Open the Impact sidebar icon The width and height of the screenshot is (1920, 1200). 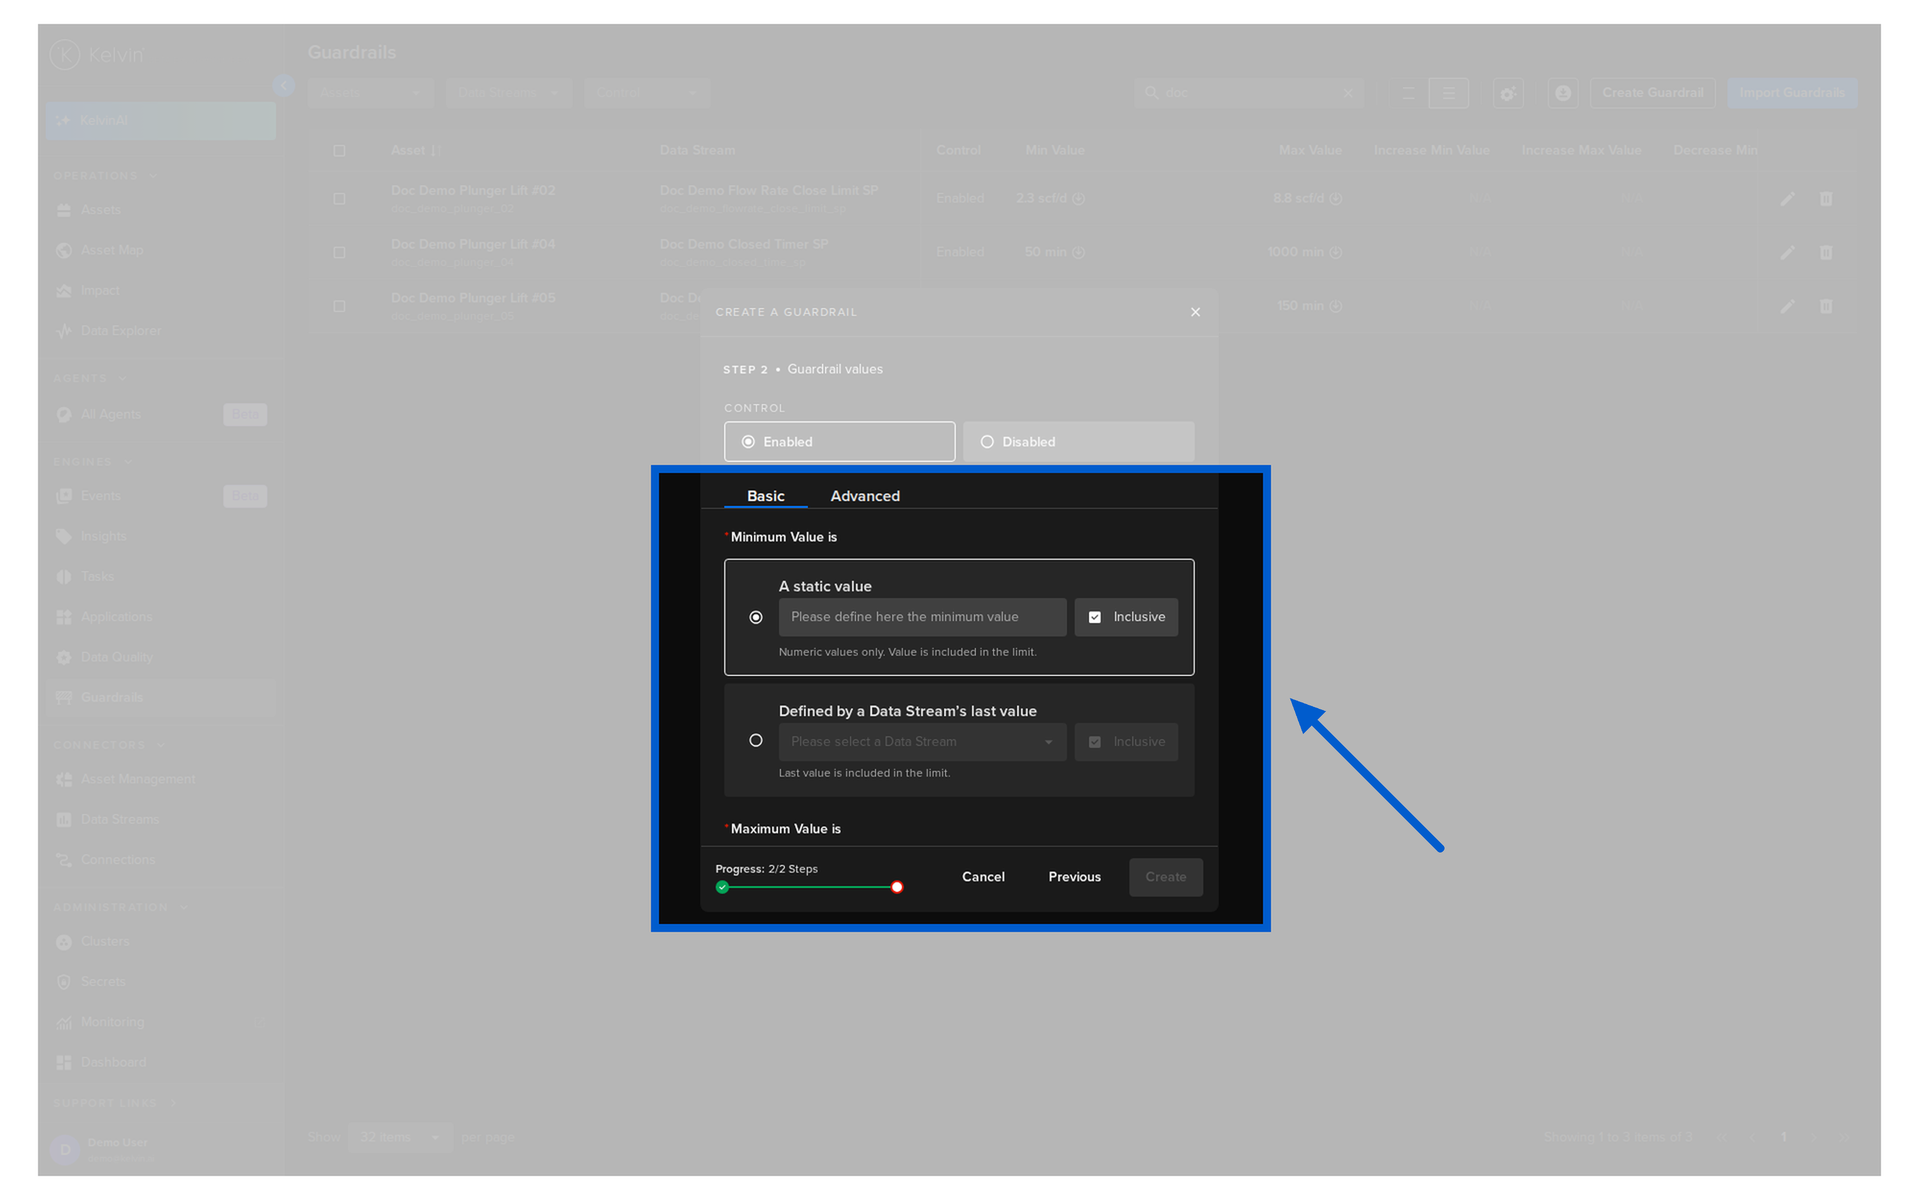(64, 290)
